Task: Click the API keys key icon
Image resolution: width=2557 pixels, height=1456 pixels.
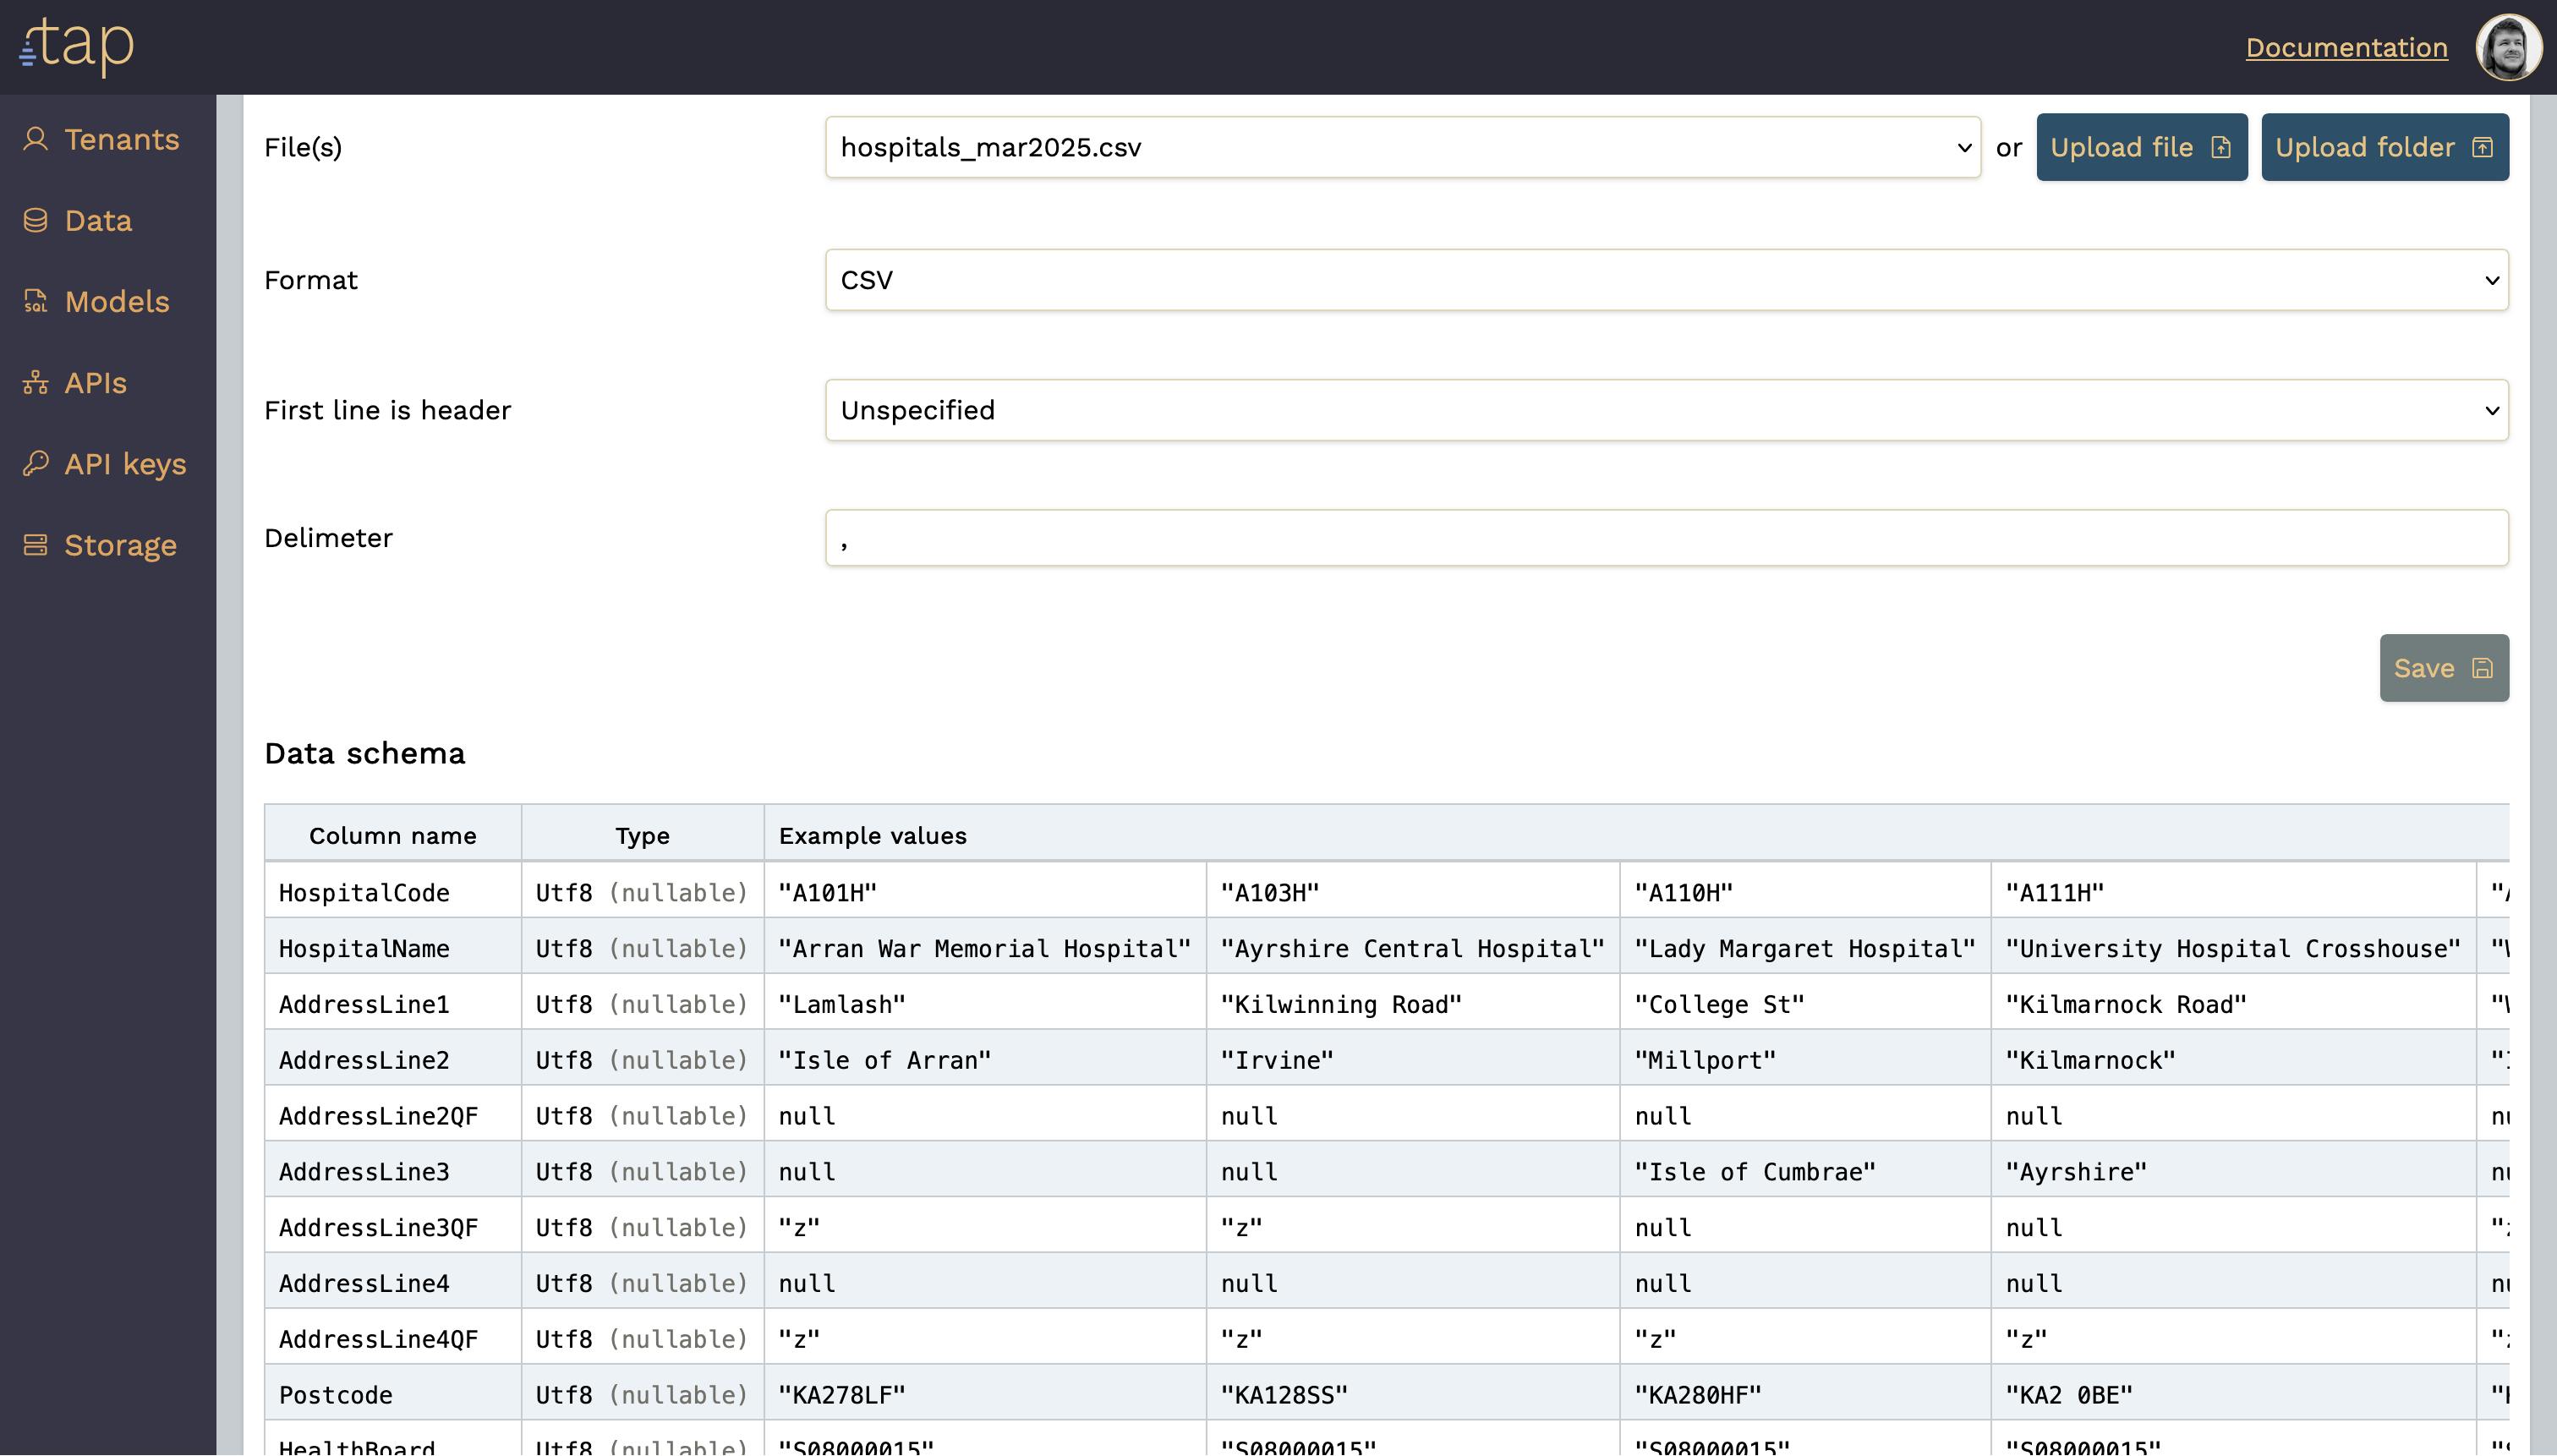Action: coord(36,463)
